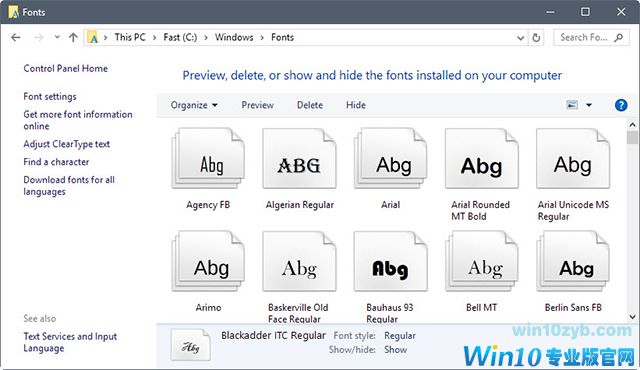Click the Font style value Regular
The height and width of the screenshot is (370, 640).
click(x=400, y=336)
